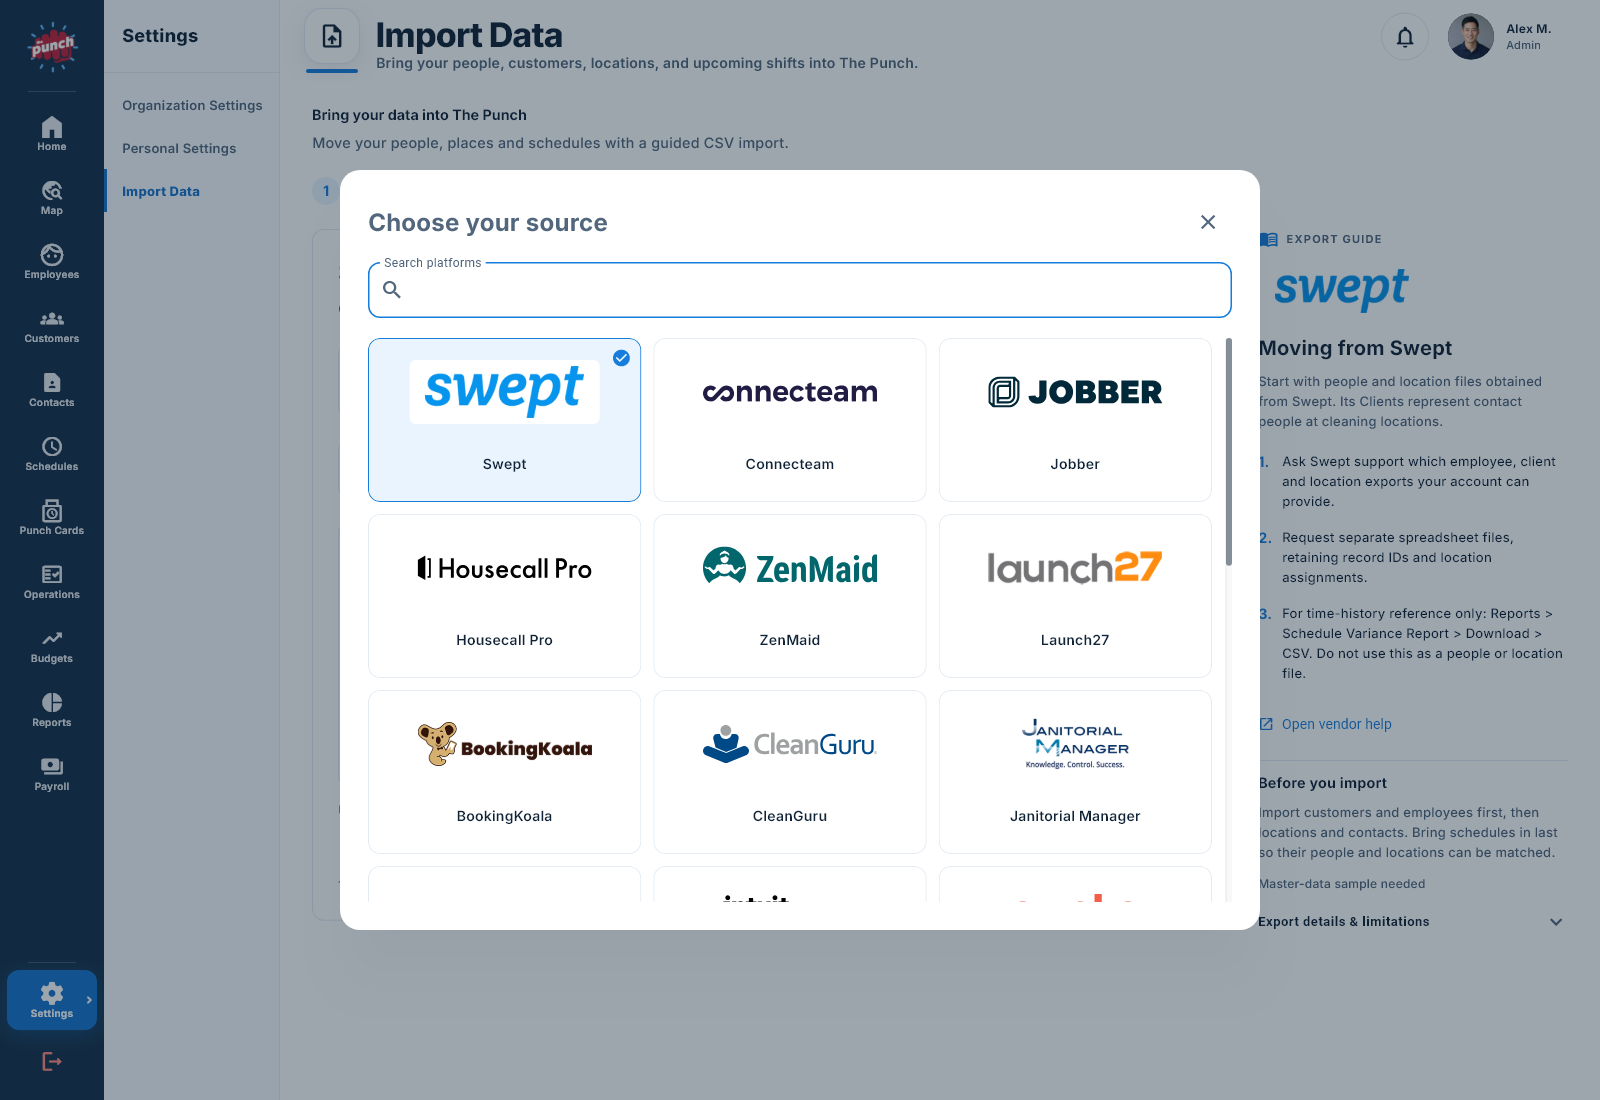Click The Punch logo
The image size is (1600, 1100).
coord(52,46)
